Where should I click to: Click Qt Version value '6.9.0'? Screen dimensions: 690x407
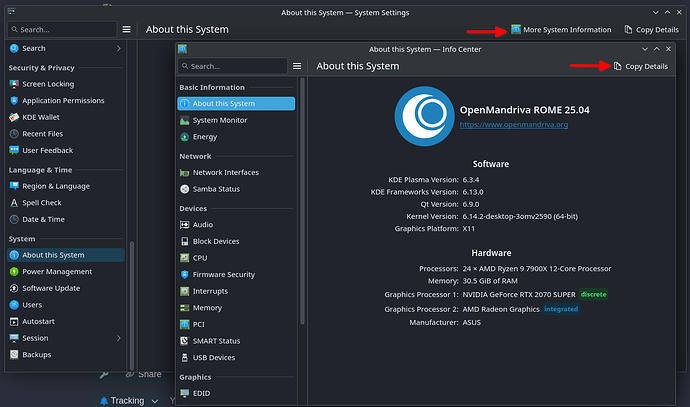pos(470,204)
